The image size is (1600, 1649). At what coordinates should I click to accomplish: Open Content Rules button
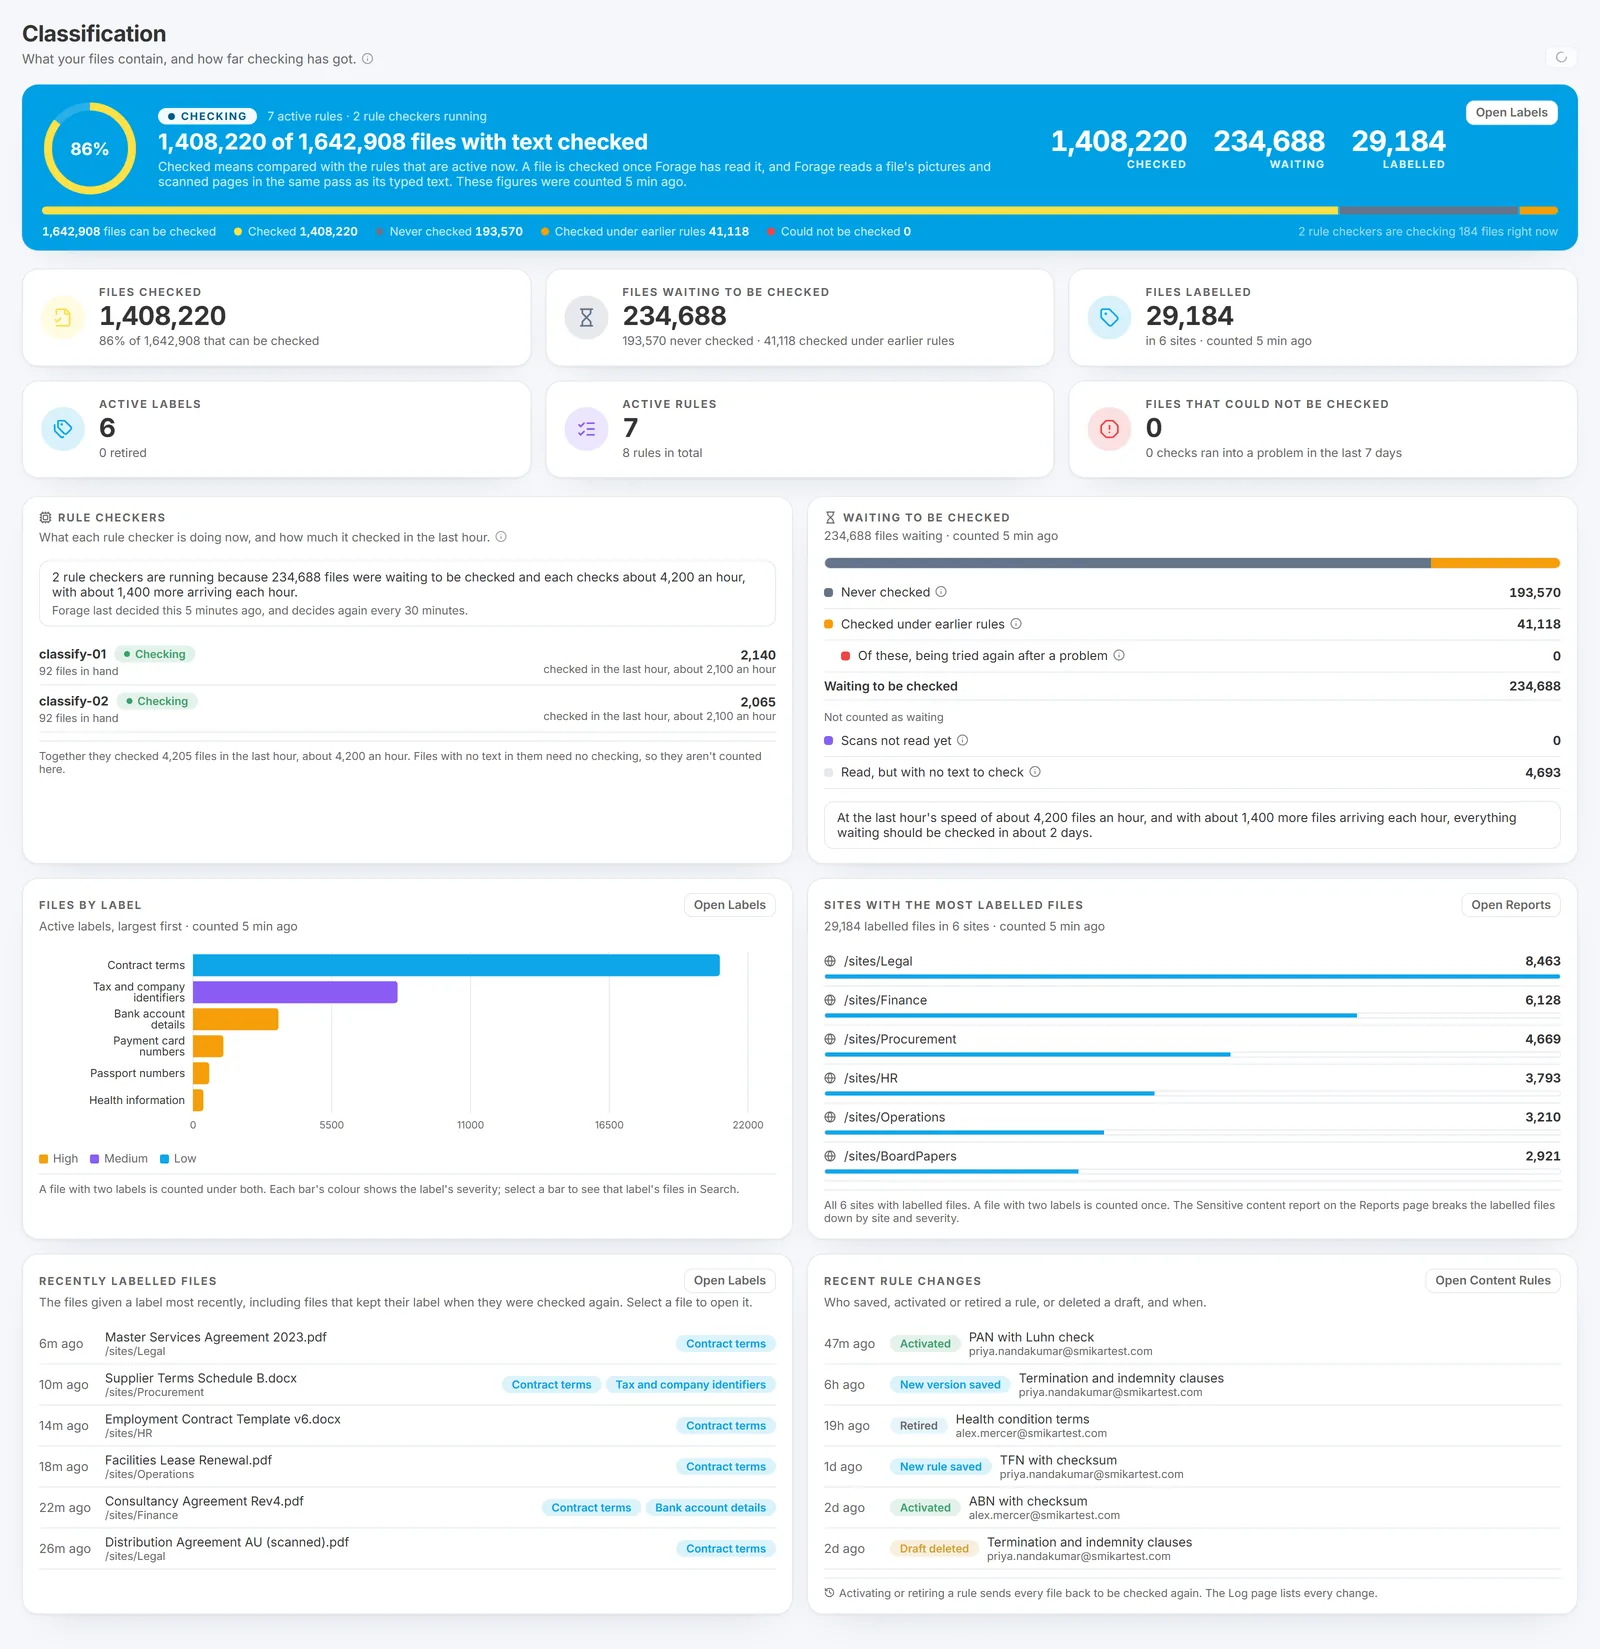coord(1493,1281)
